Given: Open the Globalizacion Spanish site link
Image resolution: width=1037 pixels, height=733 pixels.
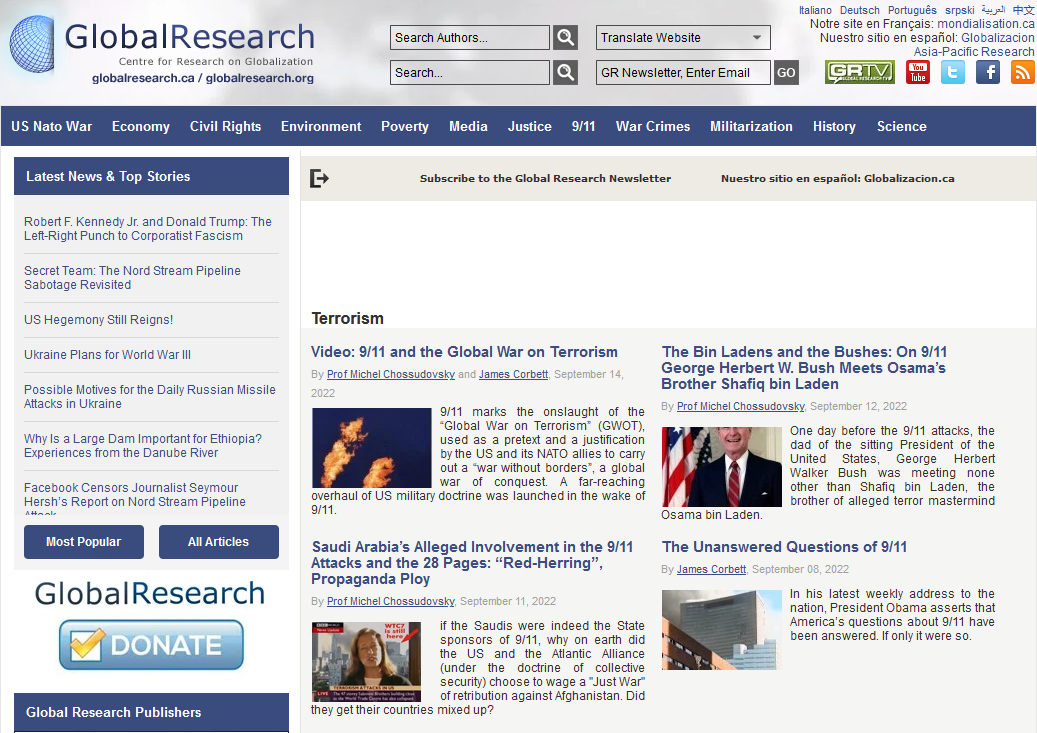Looking at the screenshot, I should tap(998, 38).
